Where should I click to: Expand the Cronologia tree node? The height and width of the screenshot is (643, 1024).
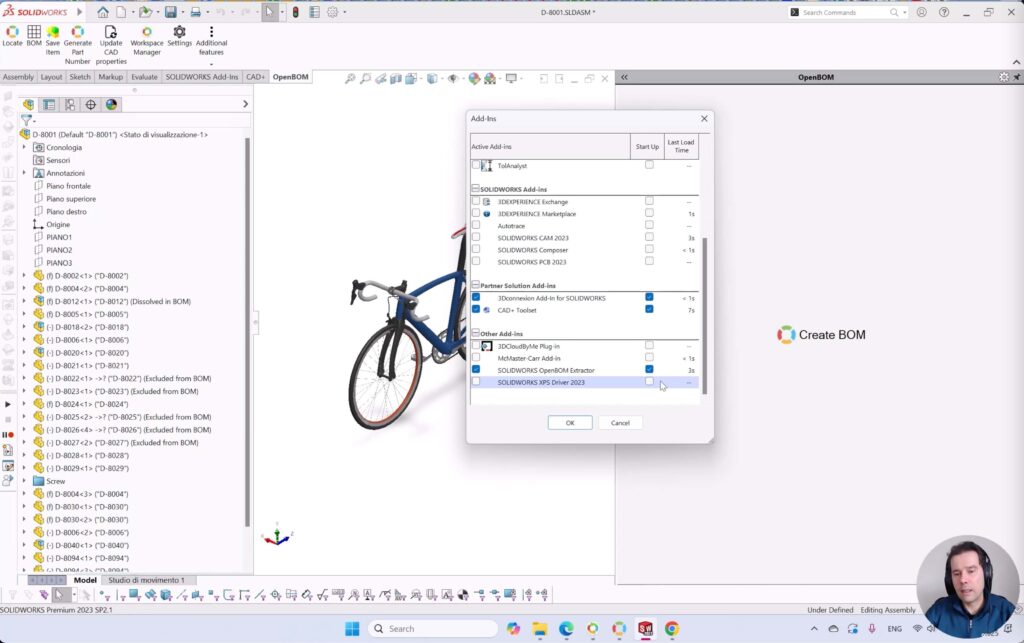[24, 148]
